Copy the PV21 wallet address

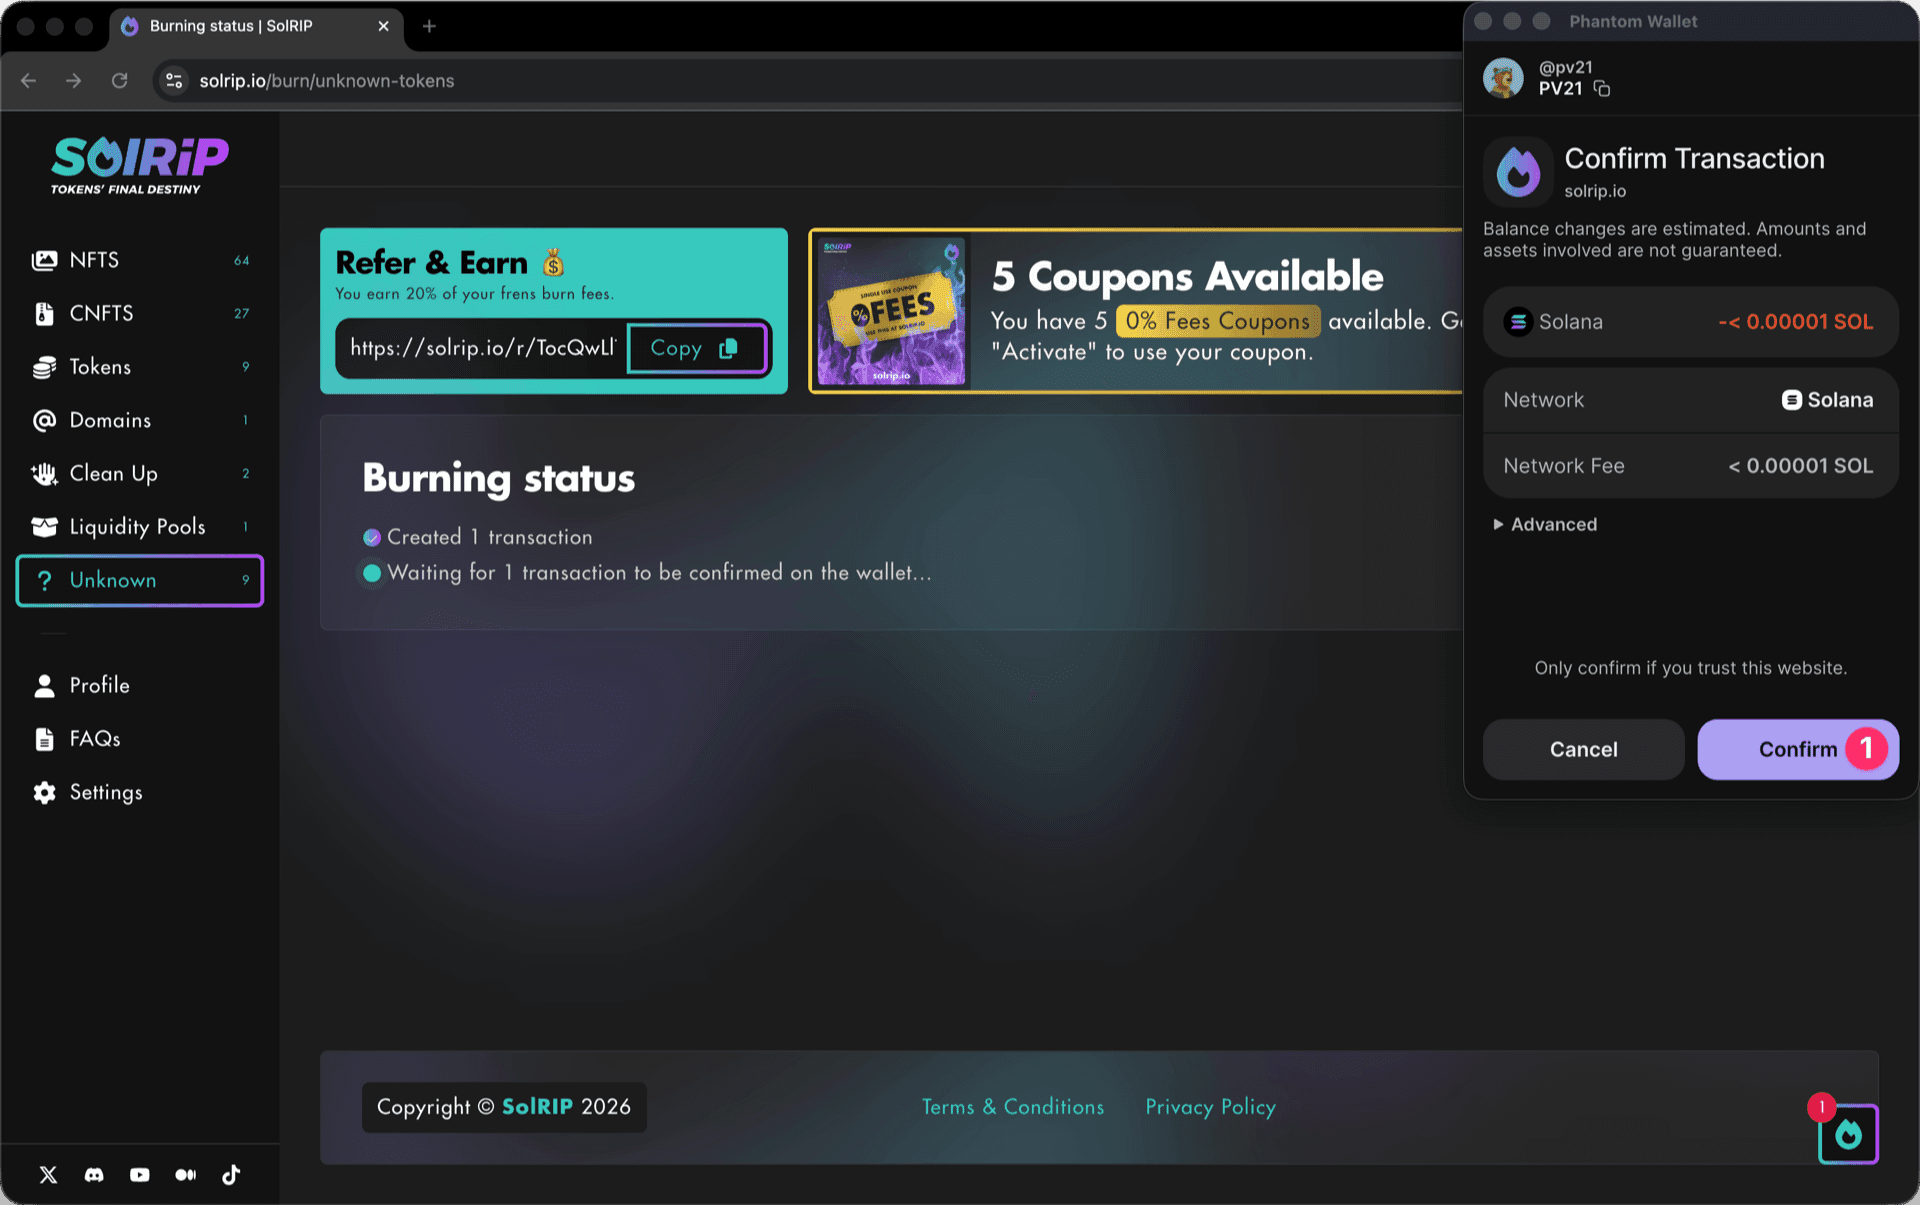[1602, 89]
